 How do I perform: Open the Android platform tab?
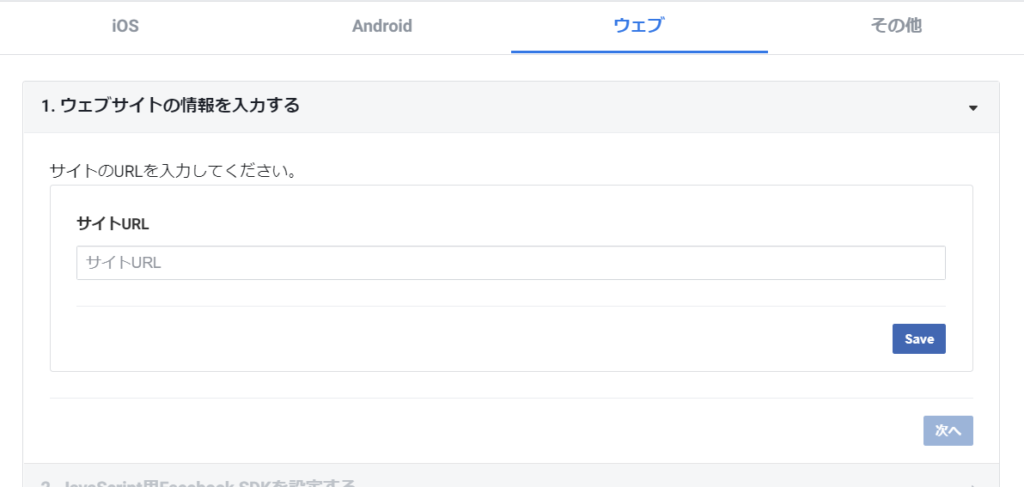[382, 26]
